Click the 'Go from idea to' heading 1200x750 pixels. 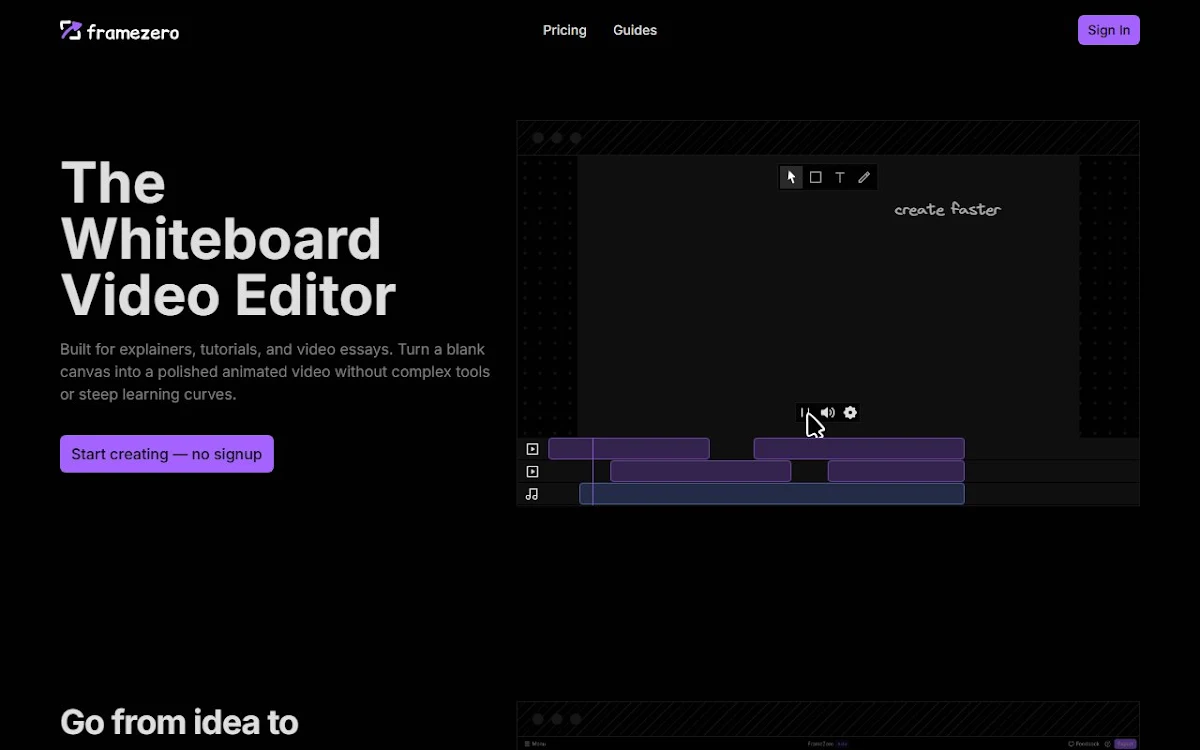(x=179, y=722)
